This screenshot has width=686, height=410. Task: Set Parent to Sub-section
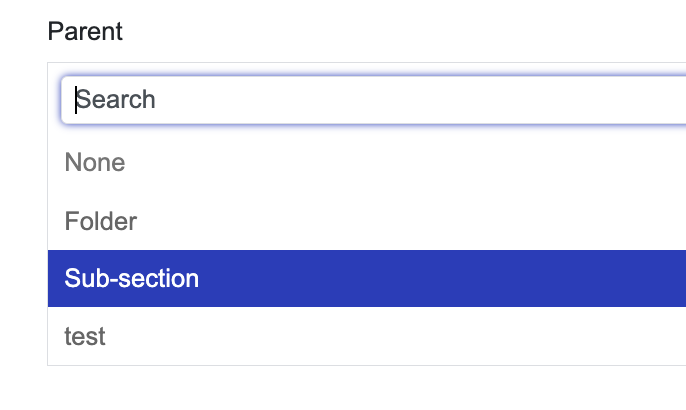click(x=132, y=278)
